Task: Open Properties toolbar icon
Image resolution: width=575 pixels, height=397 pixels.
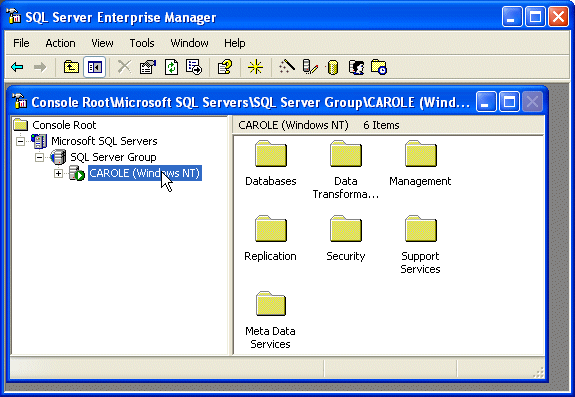Action: 148,67
